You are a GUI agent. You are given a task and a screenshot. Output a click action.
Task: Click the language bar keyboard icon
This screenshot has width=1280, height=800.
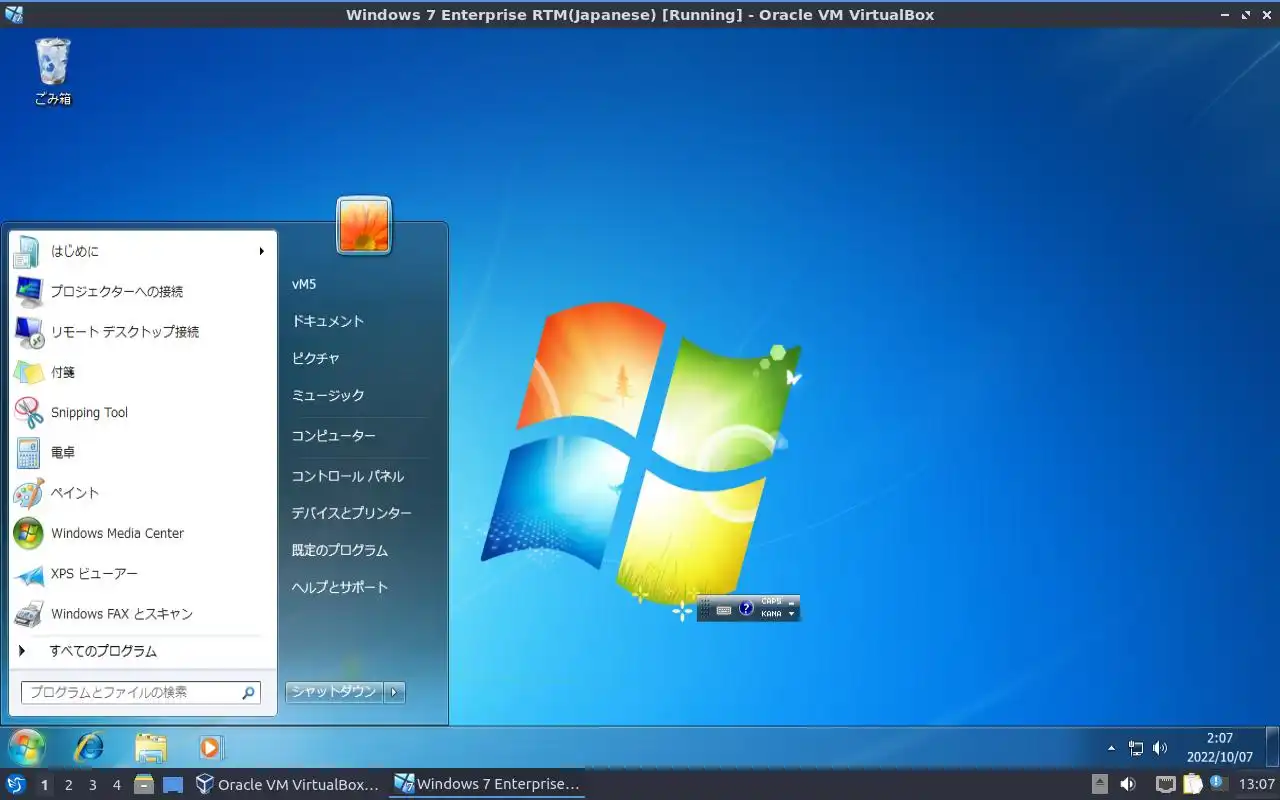[724, 609]
